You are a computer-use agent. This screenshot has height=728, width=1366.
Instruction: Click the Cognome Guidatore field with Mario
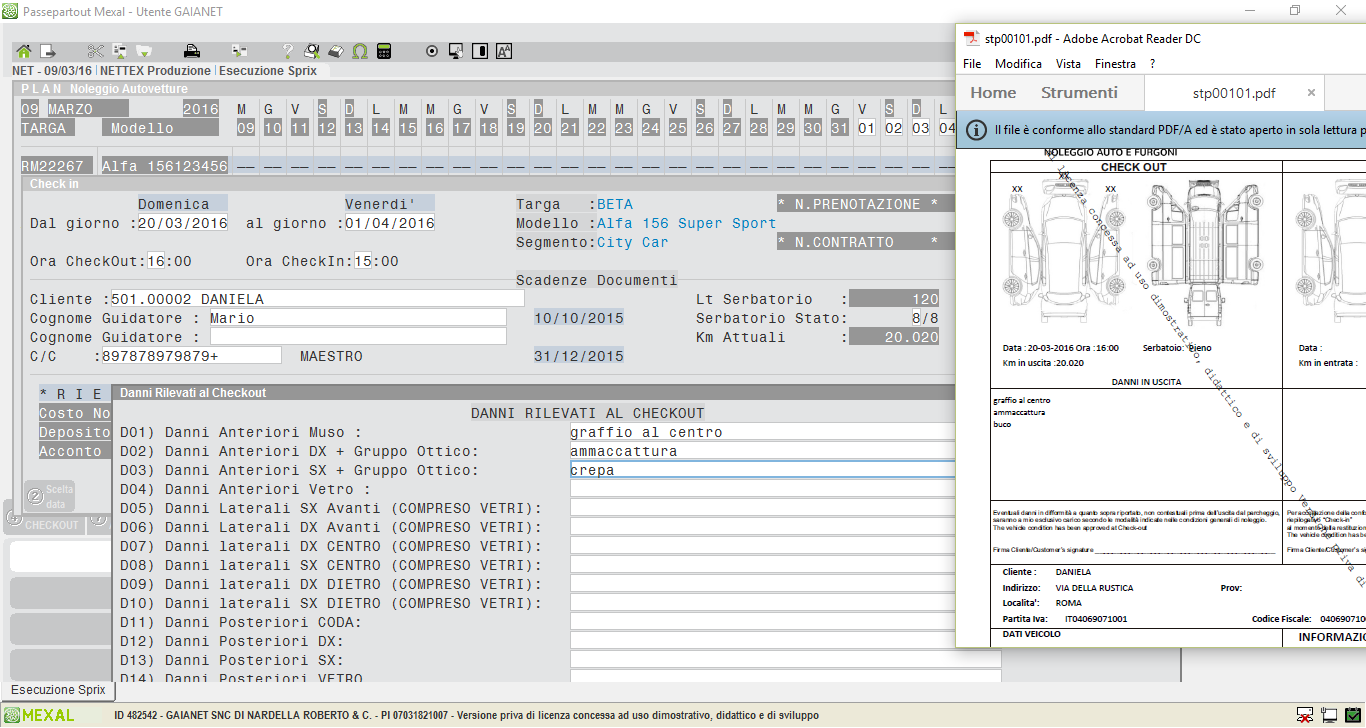click(358, 318)
